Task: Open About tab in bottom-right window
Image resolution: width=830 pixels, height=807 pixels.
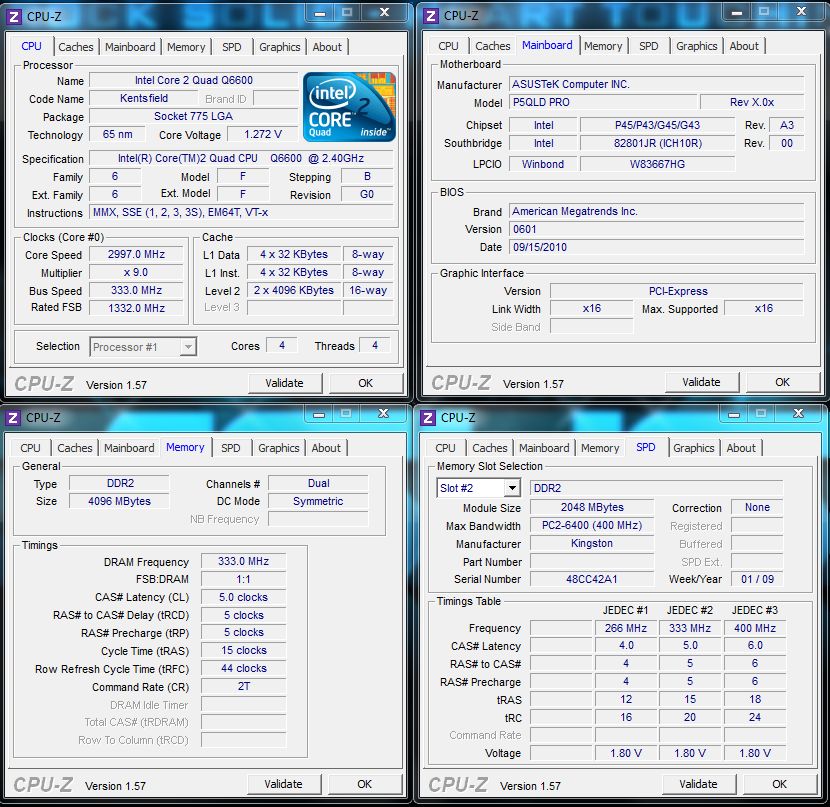Action: click(741, 448)
